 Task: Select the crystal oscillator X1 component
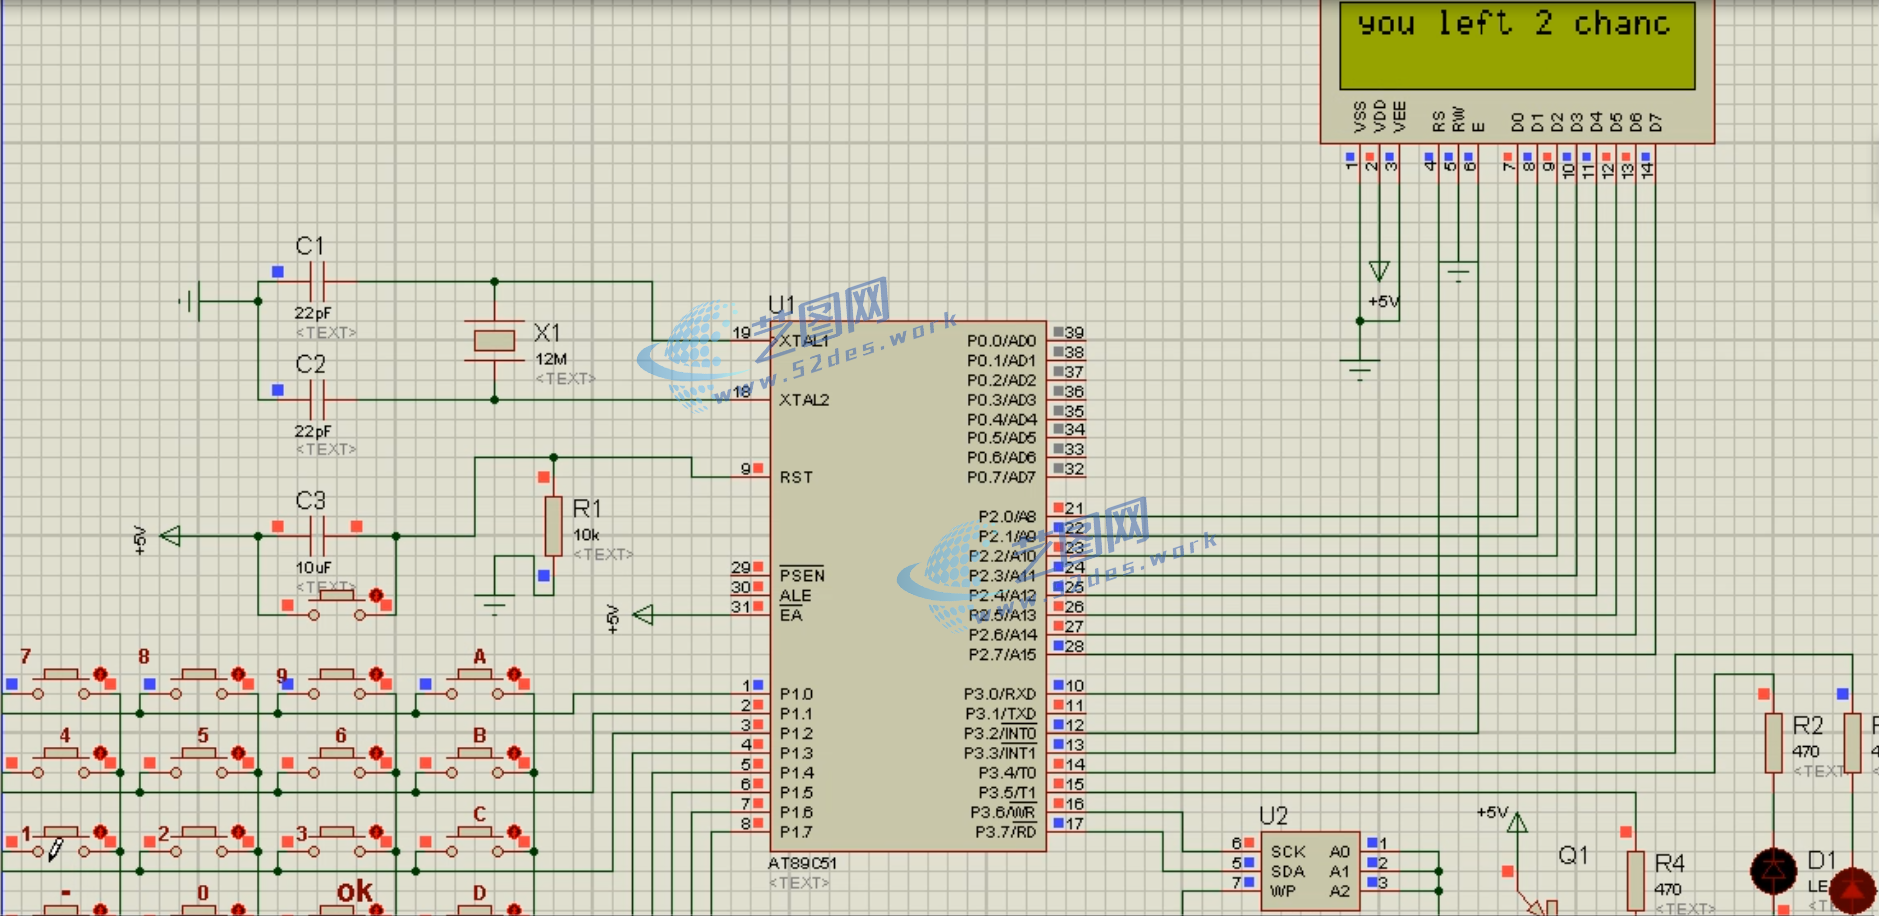pyautogui.click(x=494, y=341)
